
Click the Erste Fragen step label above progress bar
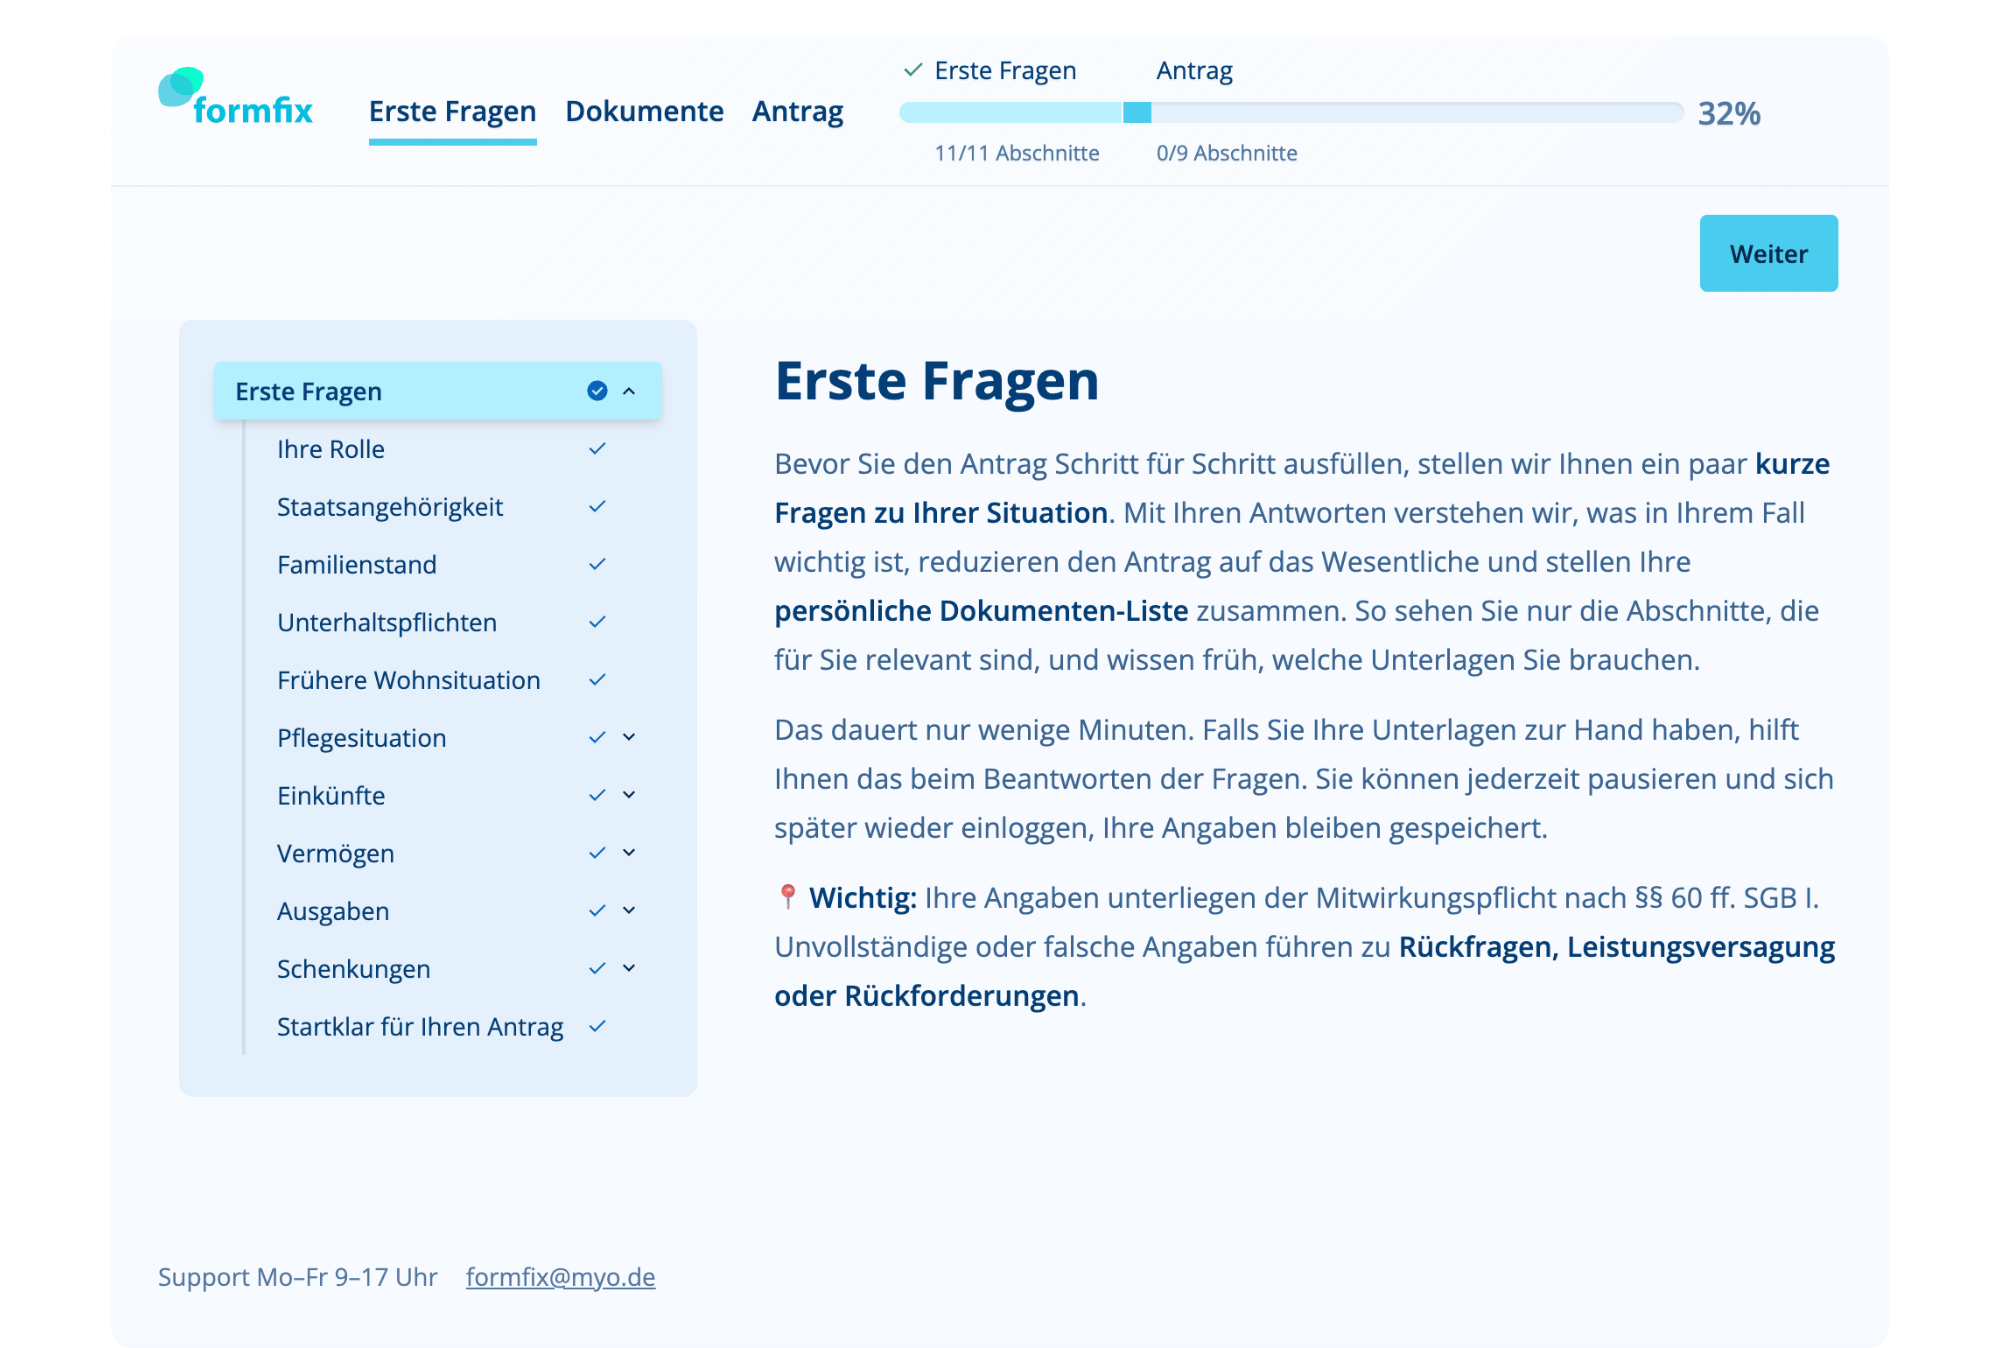pos(1005,70)
